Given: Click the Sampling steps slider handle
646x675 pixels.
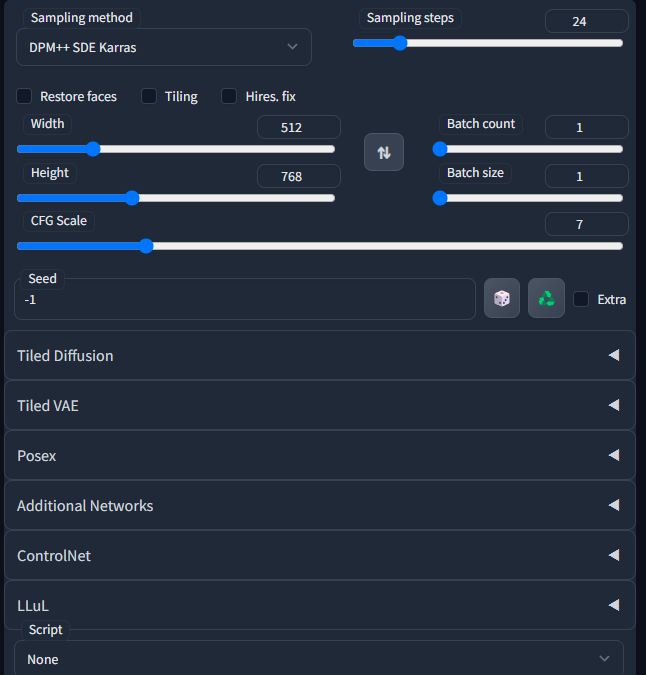Looking at the screenshot, I should tap(400, 43).
